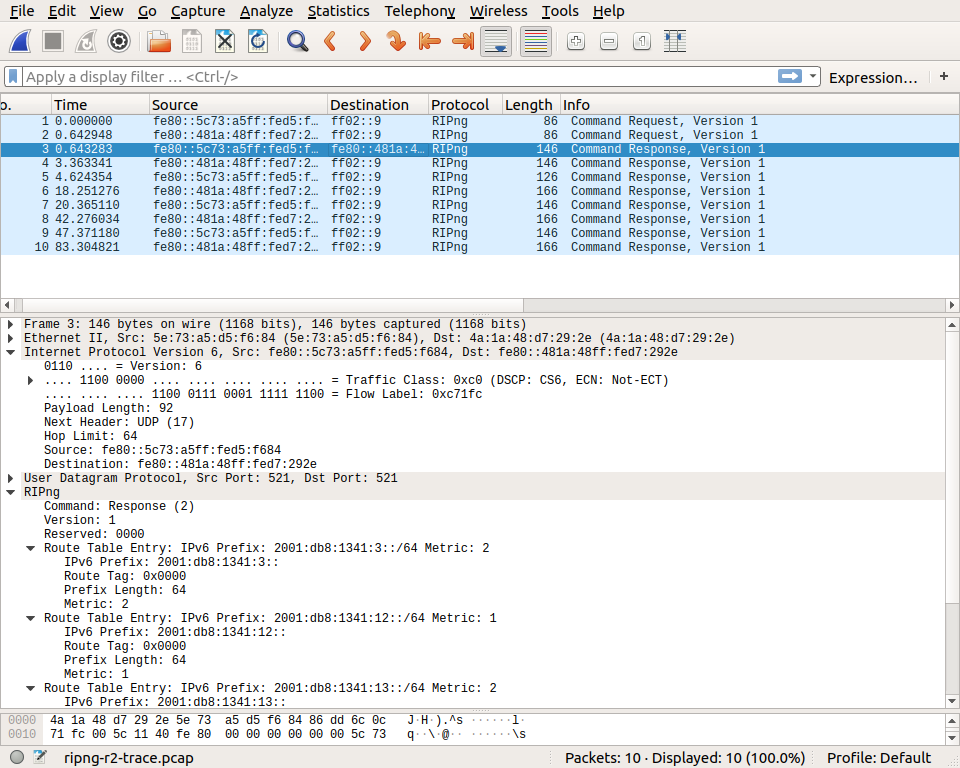Open the Help menu
The height and width of the screenshot is (768, 960).
pos(609,11)
